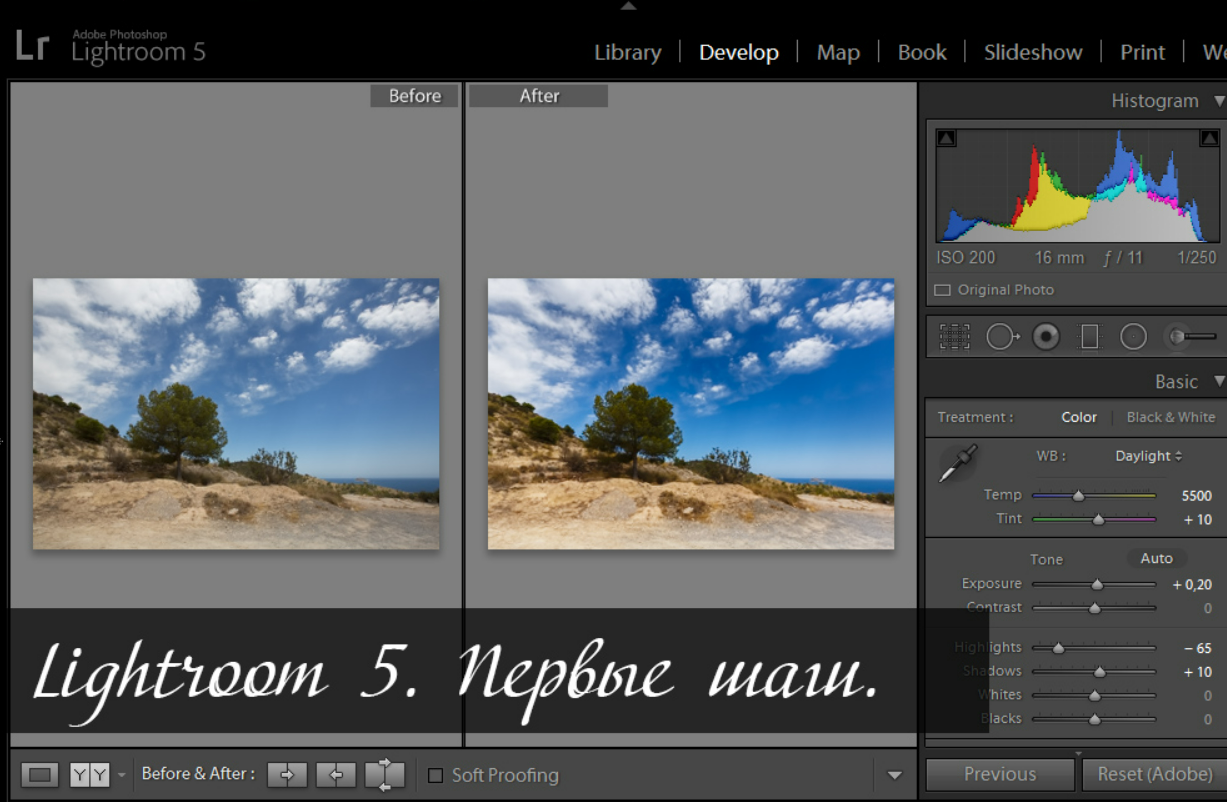Open Before/After view options dropdown arrow
Viewport: 1227px width, 802px height.
(x=122, y=775)
